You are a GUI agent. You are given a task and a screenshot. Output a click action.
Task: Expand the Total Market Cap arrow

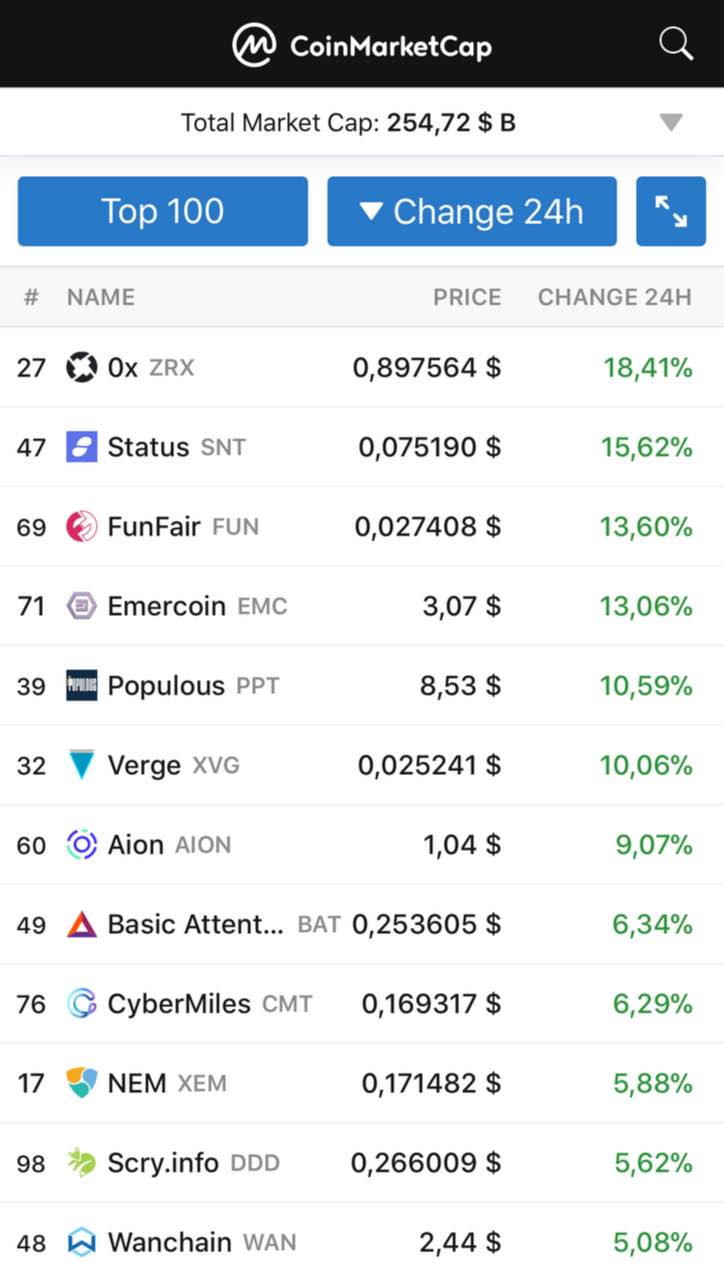671,123
